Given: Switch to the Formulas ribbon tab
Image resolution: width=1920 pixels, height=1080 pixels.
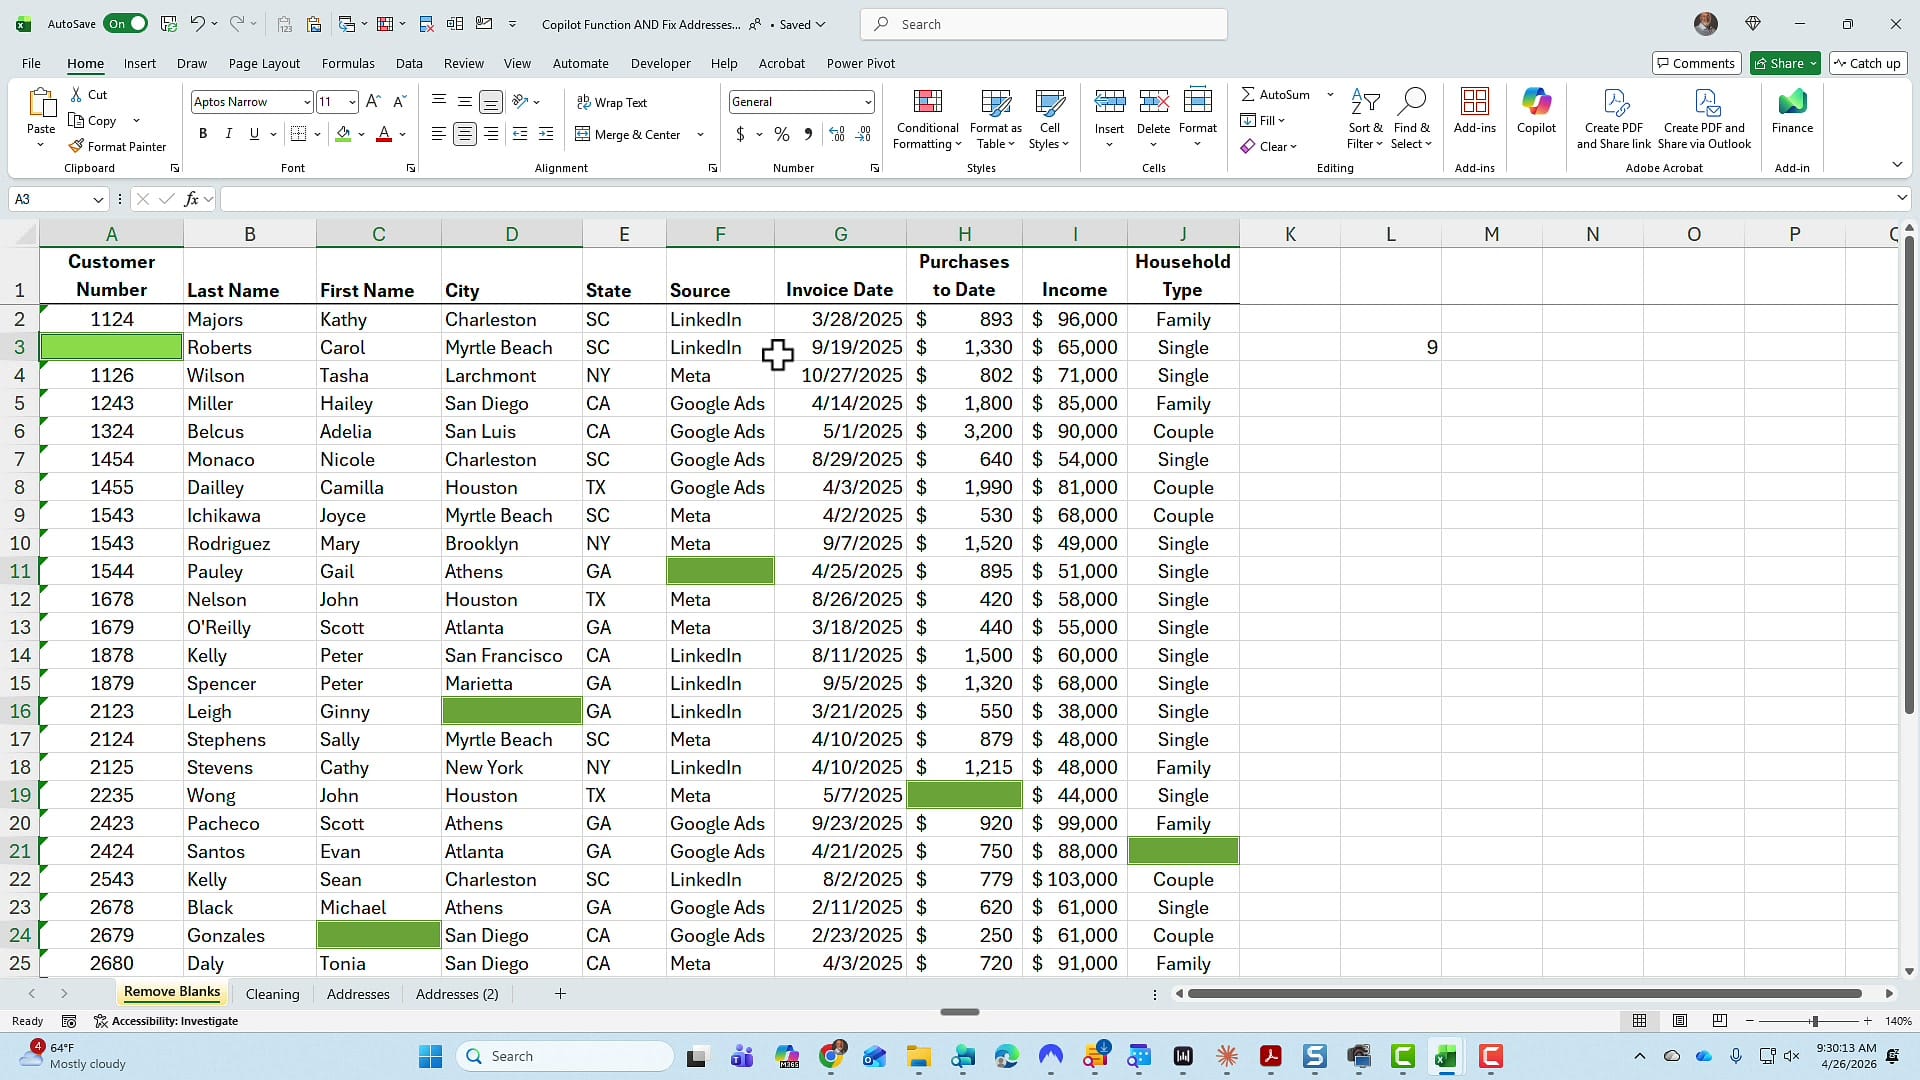Looking at the screenshot, I should click(x=348, y=63).
